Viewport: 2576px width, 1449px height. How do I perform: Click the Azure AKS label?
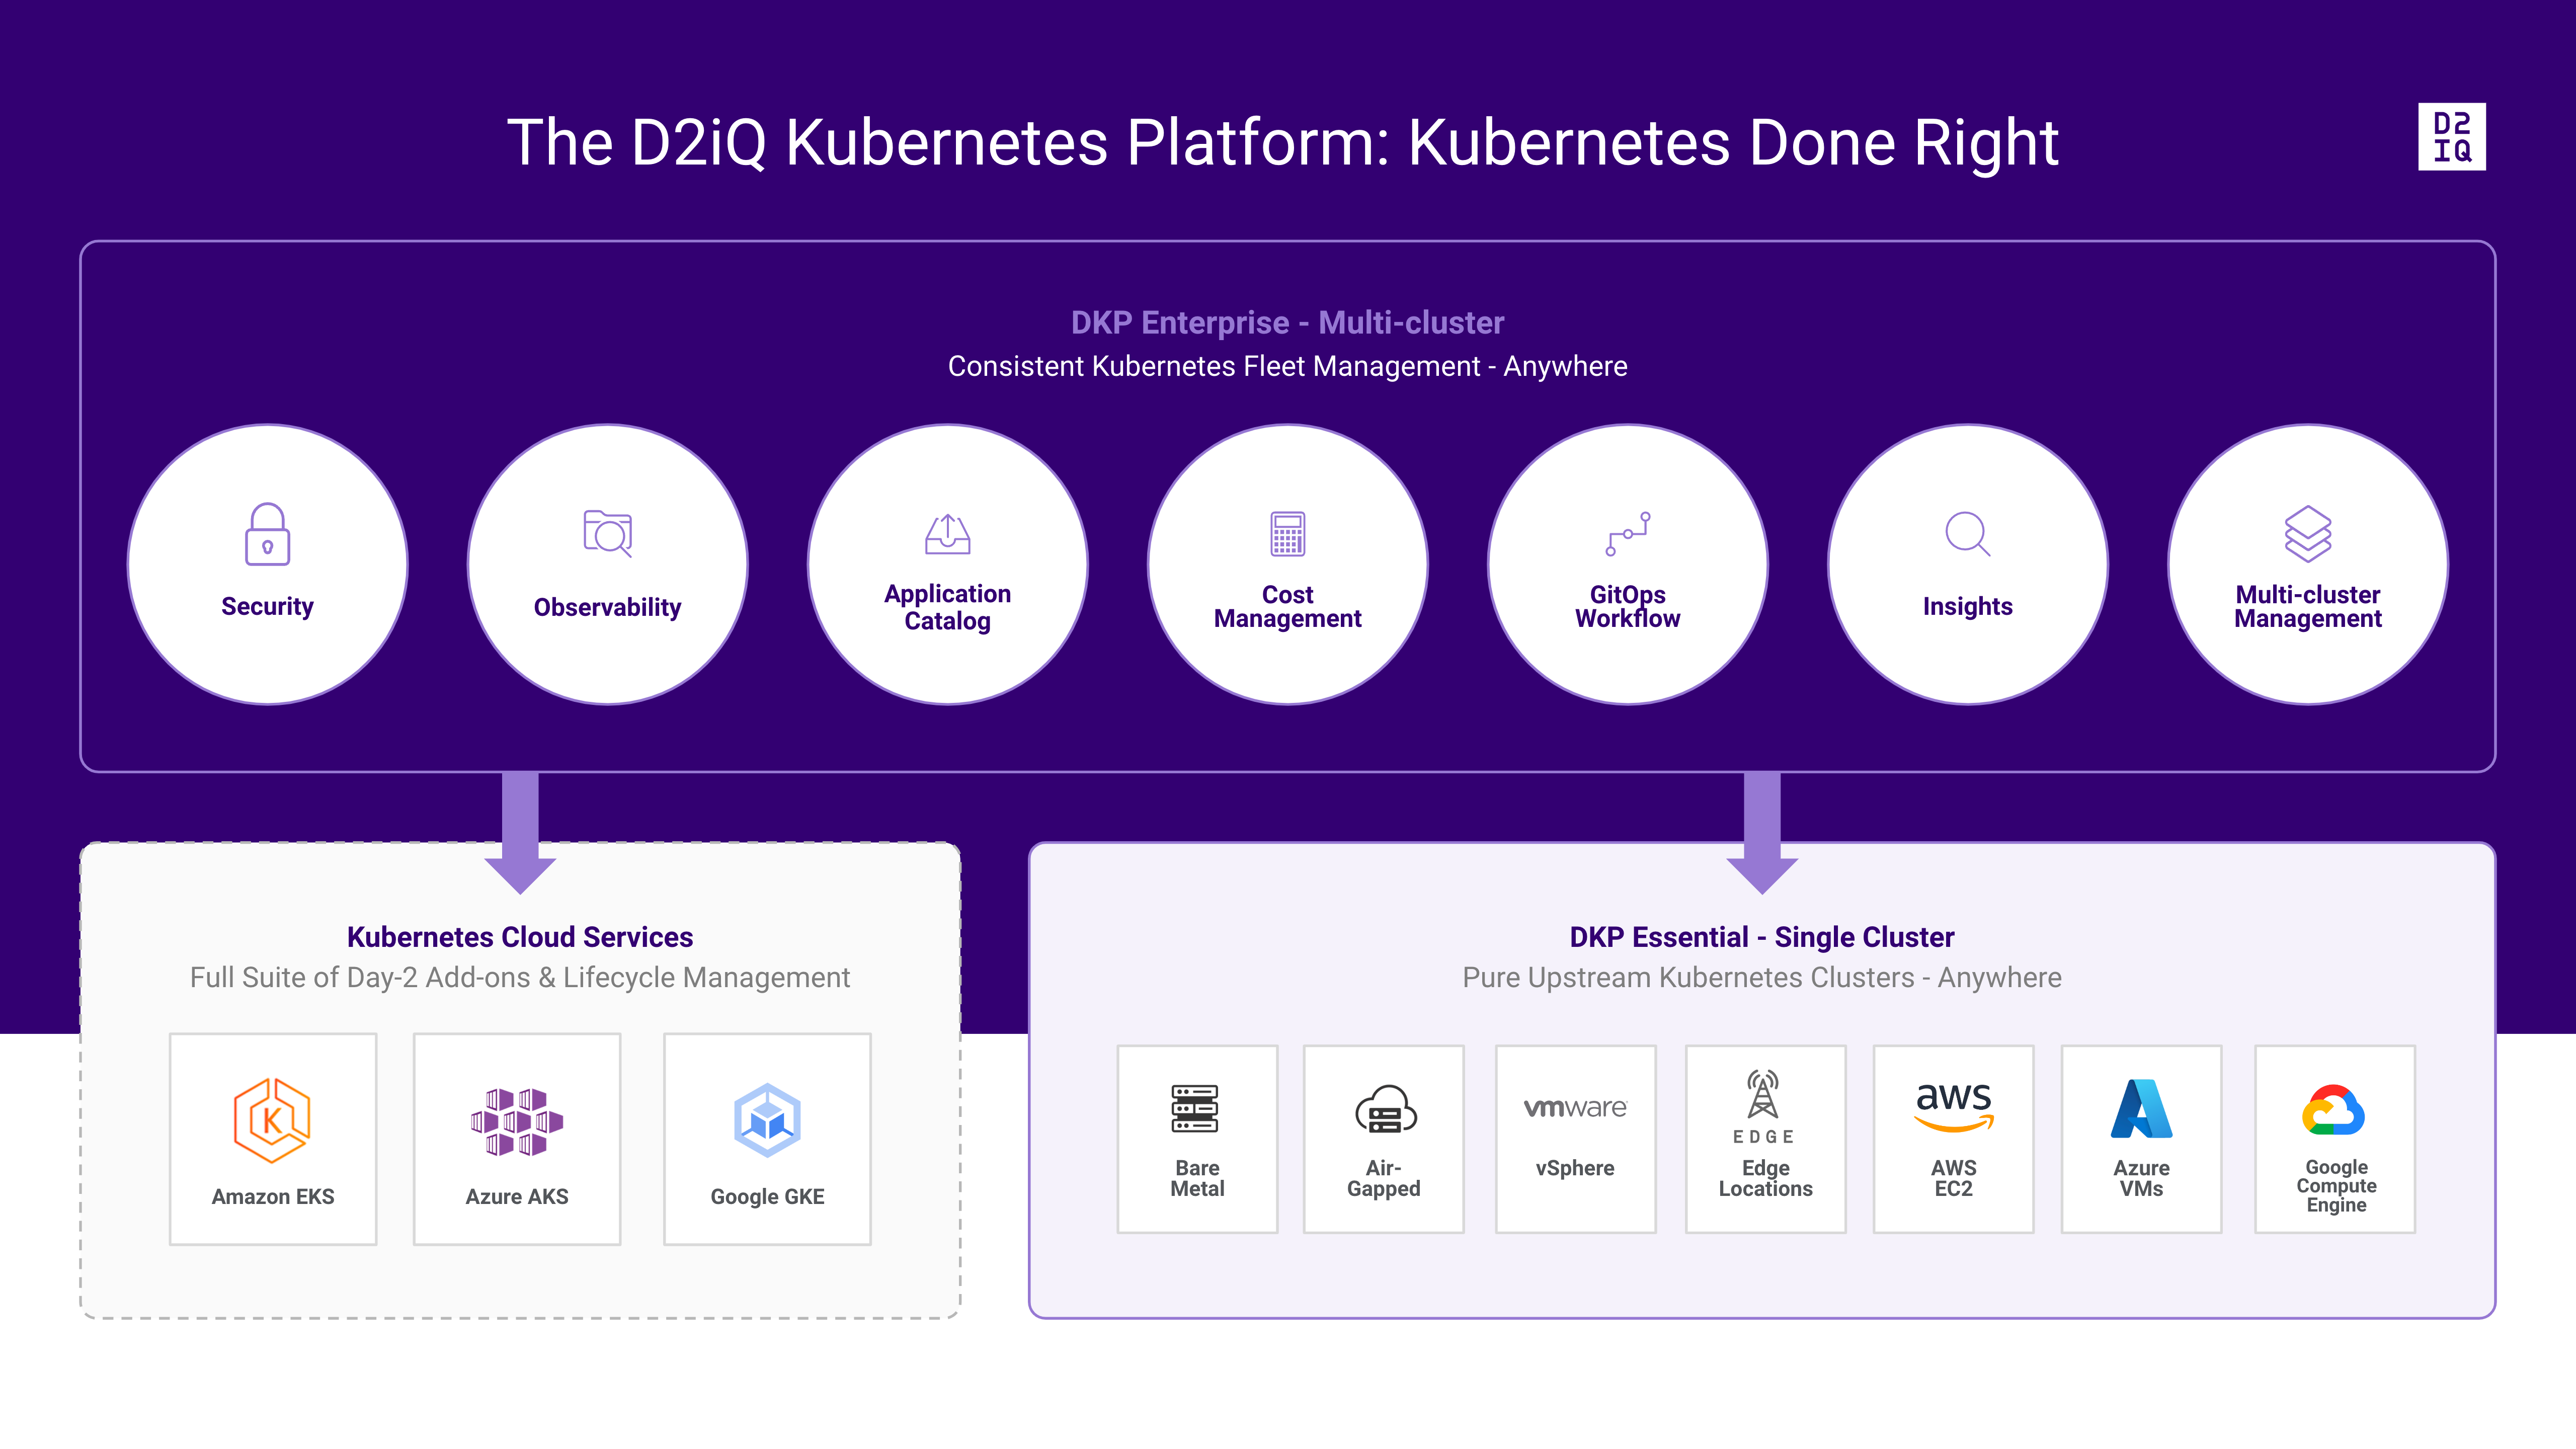[517, 1196]
